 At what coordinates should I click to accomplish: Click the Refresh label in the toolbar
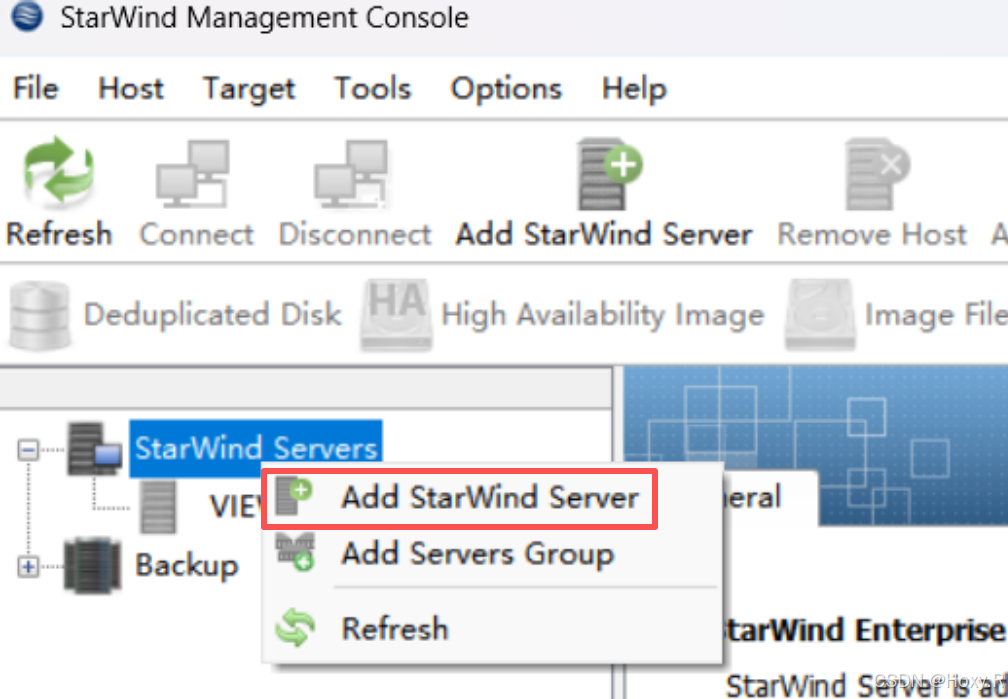[x=59, y=234]
